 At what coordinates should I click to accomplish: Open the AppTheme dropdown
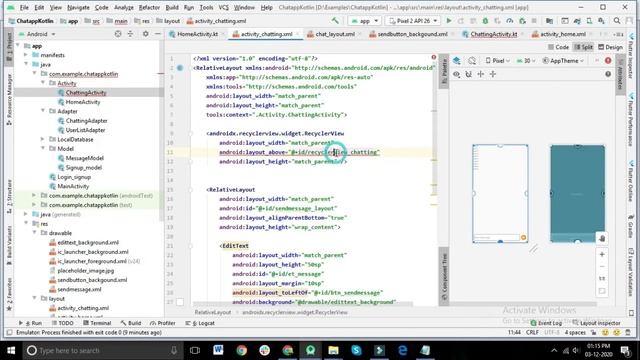(x=563, y=60)
